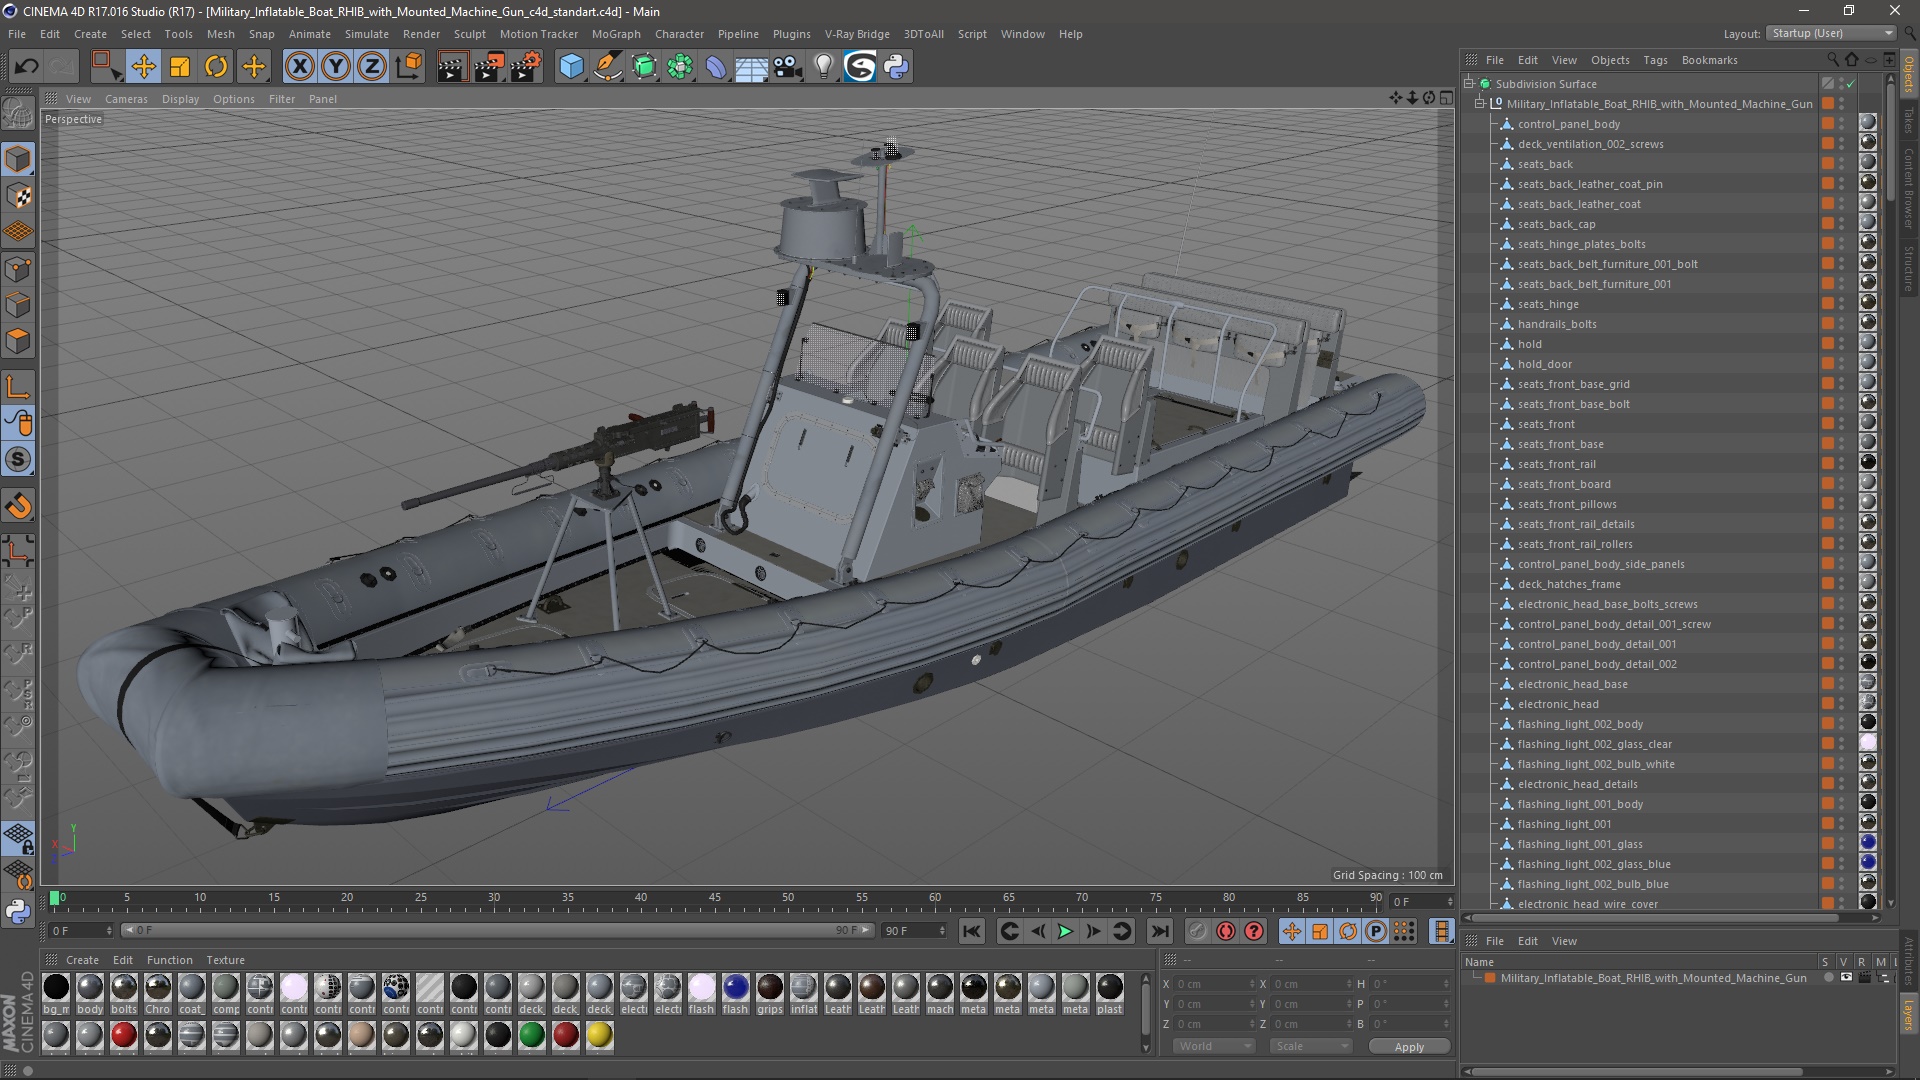Toggle visibility dots for seats_back object

point(1842,164)
